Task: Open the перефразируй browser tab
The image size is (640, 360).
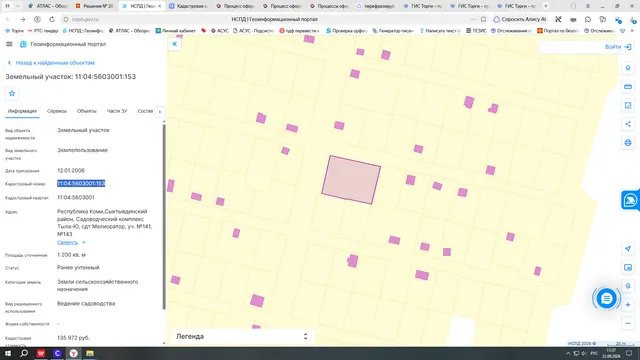Action: 376,6
